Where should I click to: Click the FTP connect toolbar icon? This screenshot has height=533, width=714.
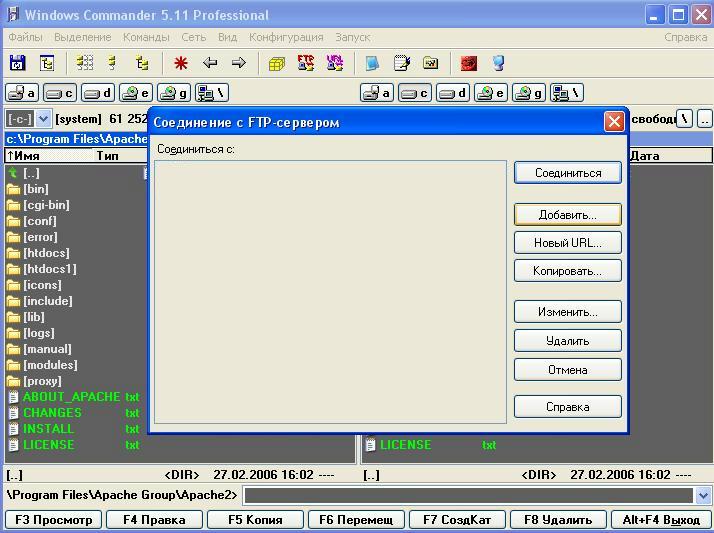306,63
